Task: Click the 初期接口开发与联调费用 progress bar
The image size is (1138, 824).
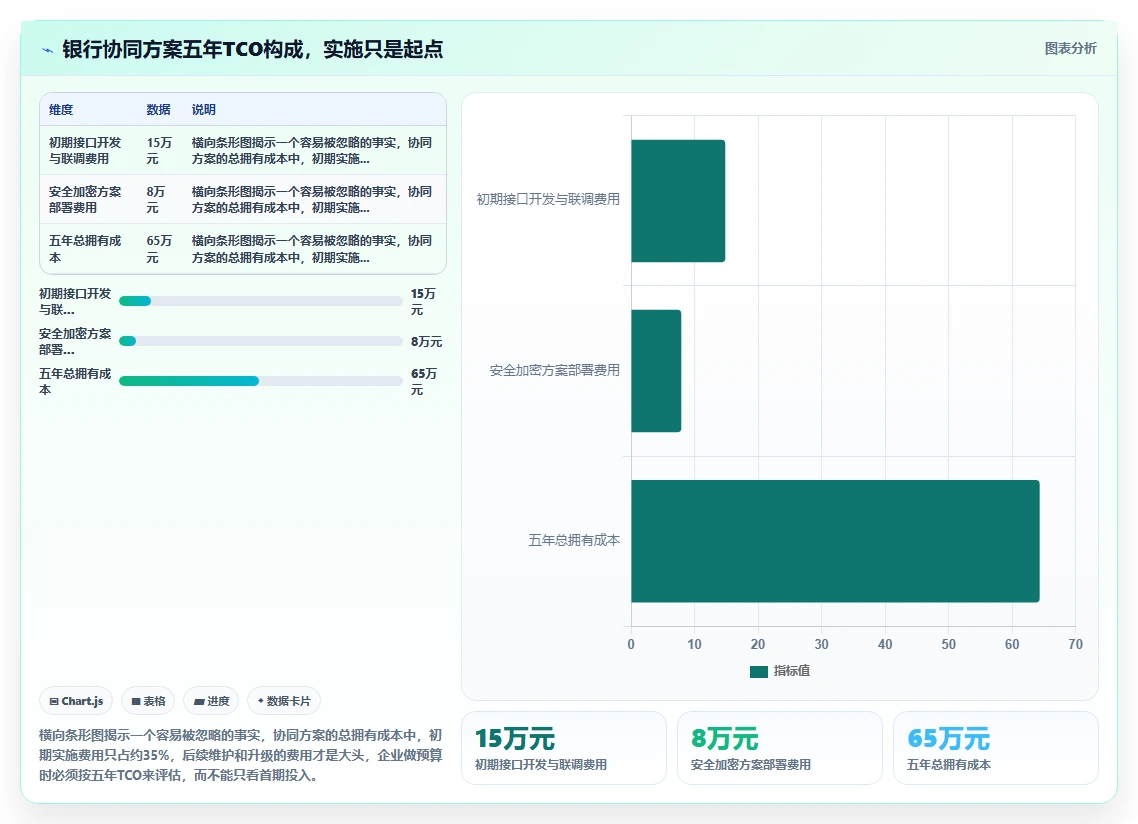Action: coord(261,301)
